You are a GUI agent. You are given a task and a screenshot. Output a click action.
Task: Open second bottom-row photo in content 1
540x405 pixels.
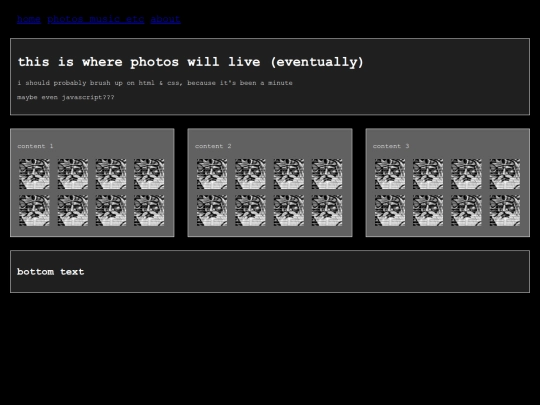73,210
